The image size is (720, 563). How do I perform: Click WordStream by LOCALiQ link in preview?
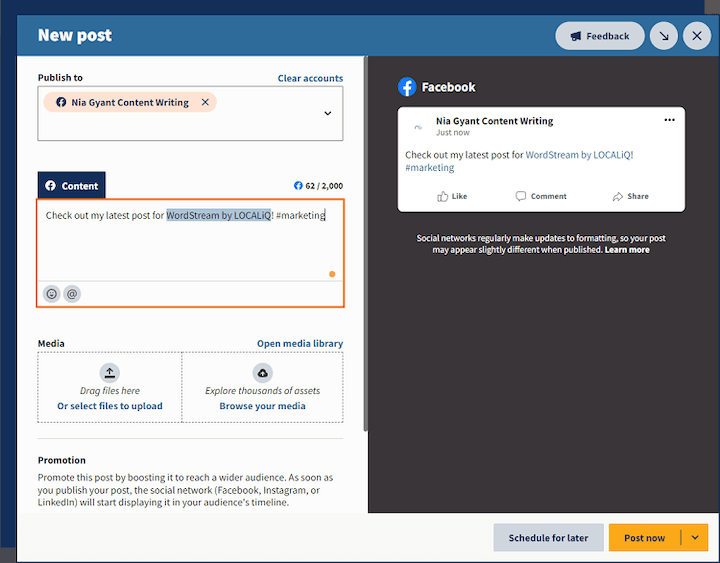point(578,155)
